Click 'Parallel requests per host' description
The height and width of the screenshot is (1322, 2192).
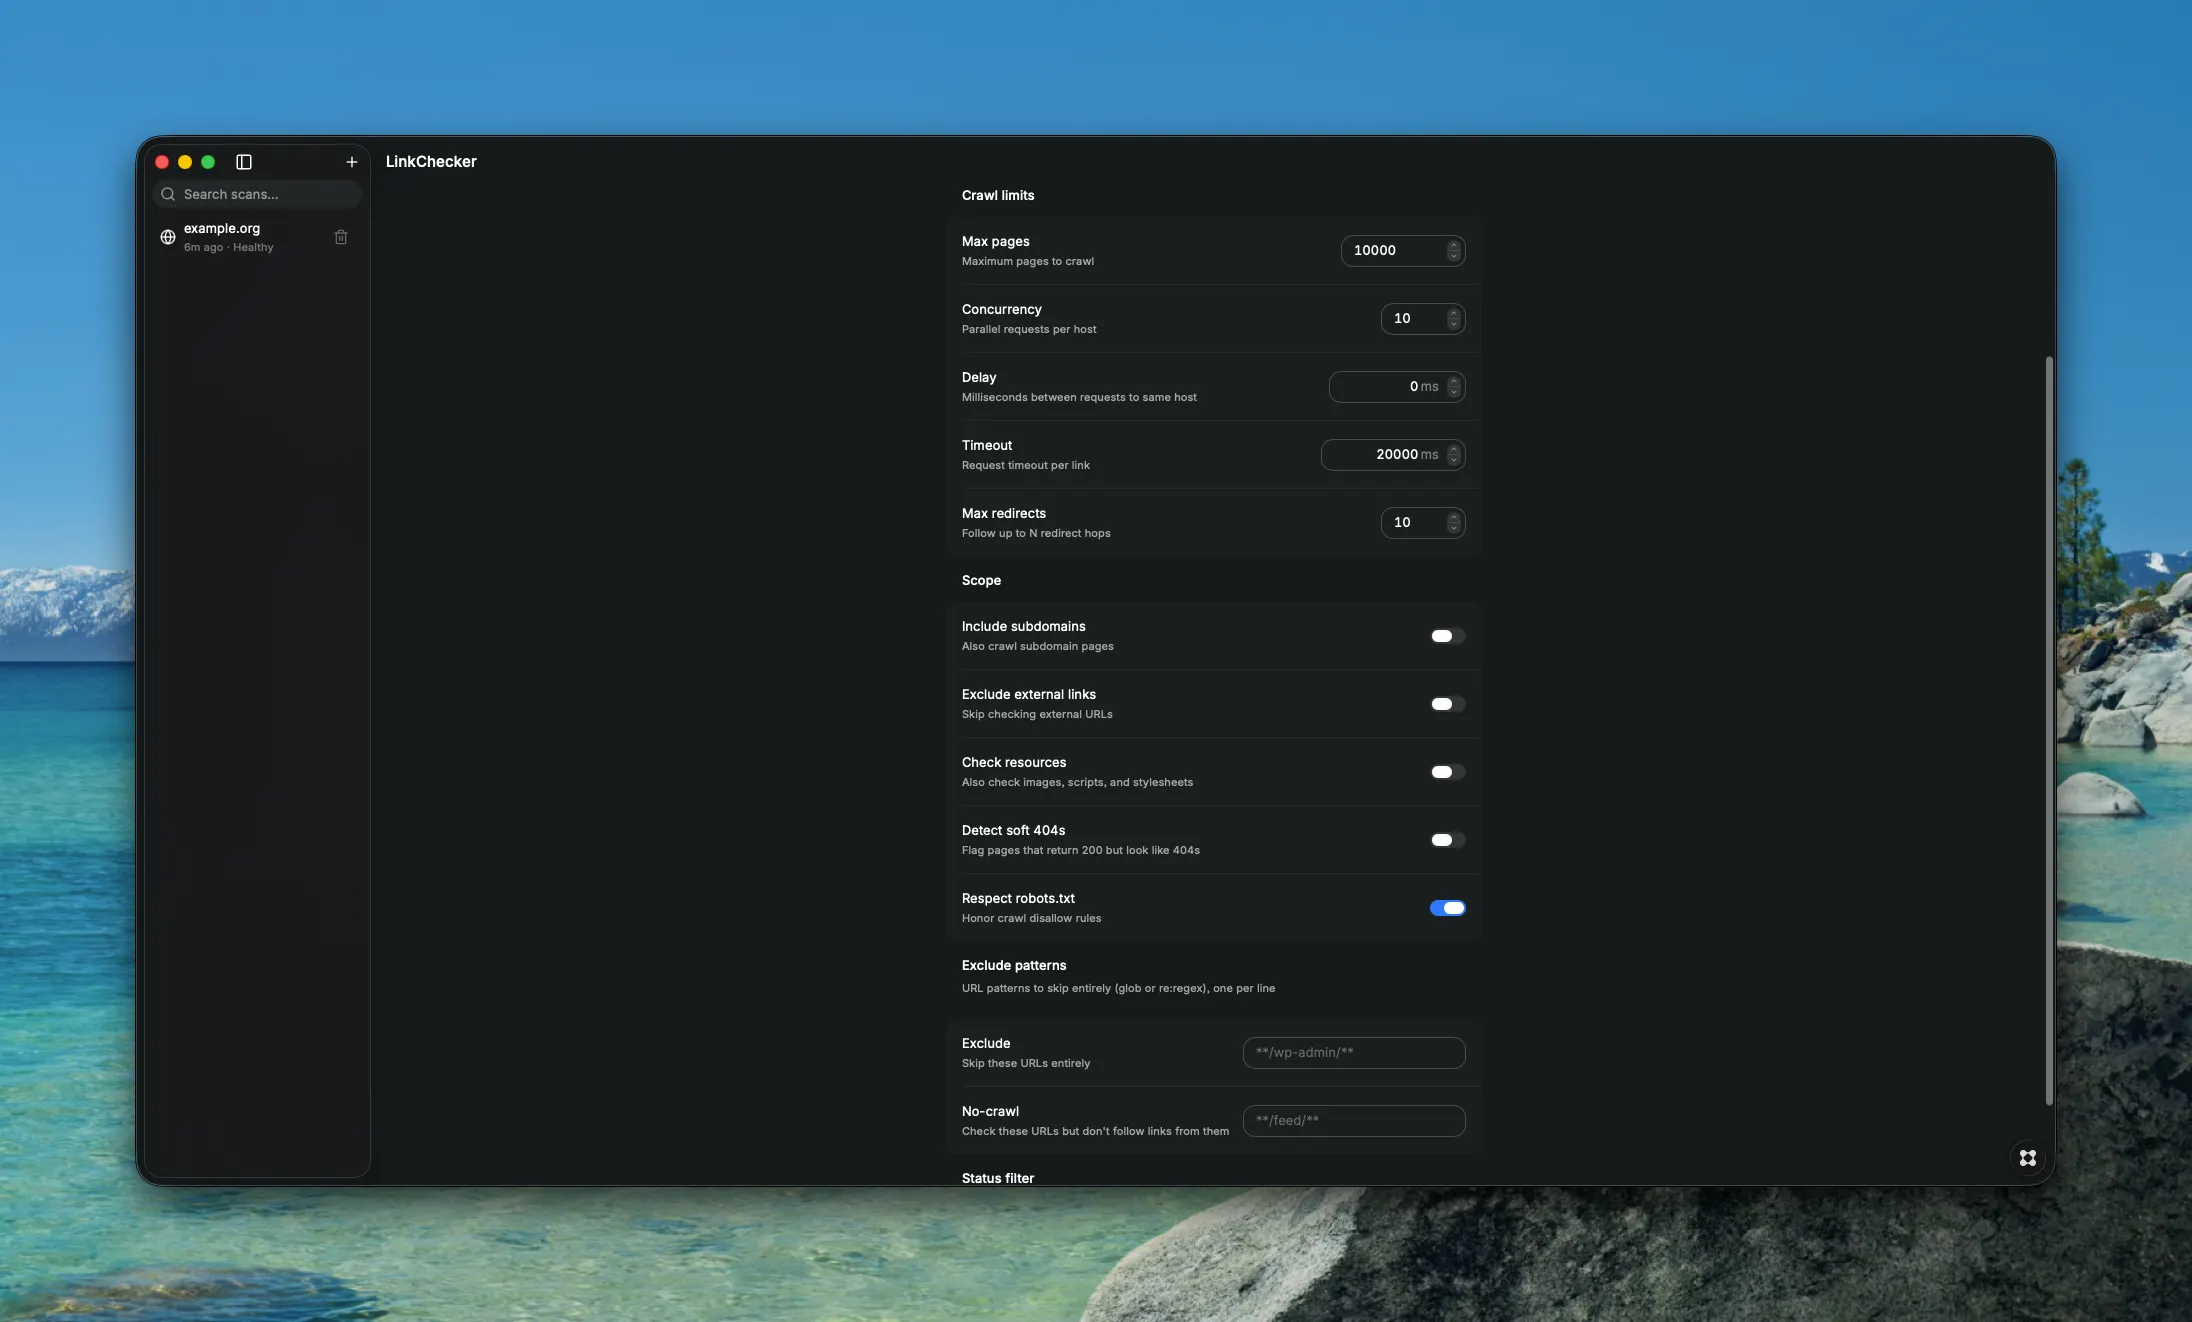[1029, 329]
